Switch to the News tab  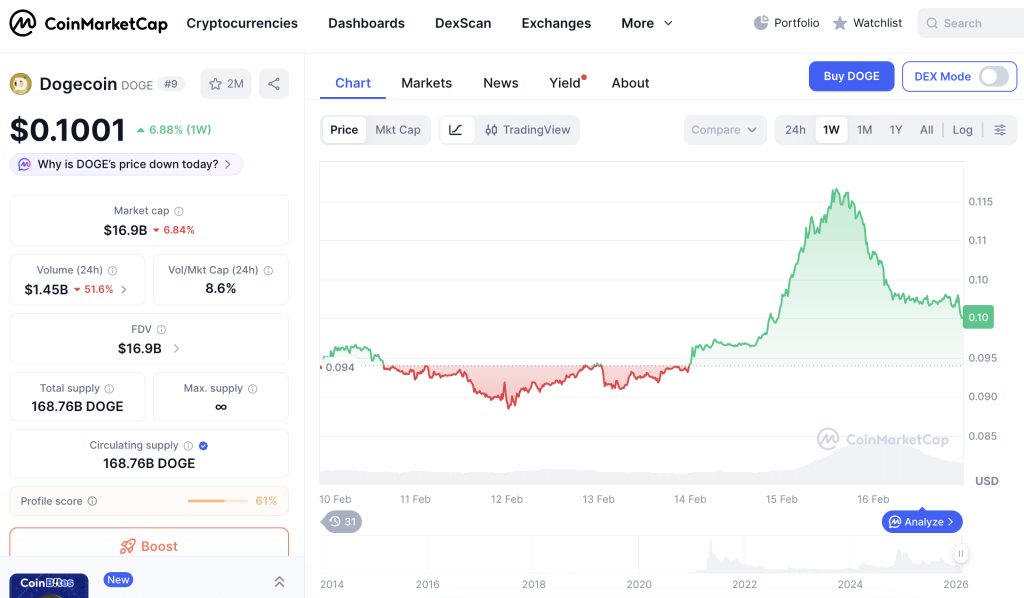click(x=501, y=83)
